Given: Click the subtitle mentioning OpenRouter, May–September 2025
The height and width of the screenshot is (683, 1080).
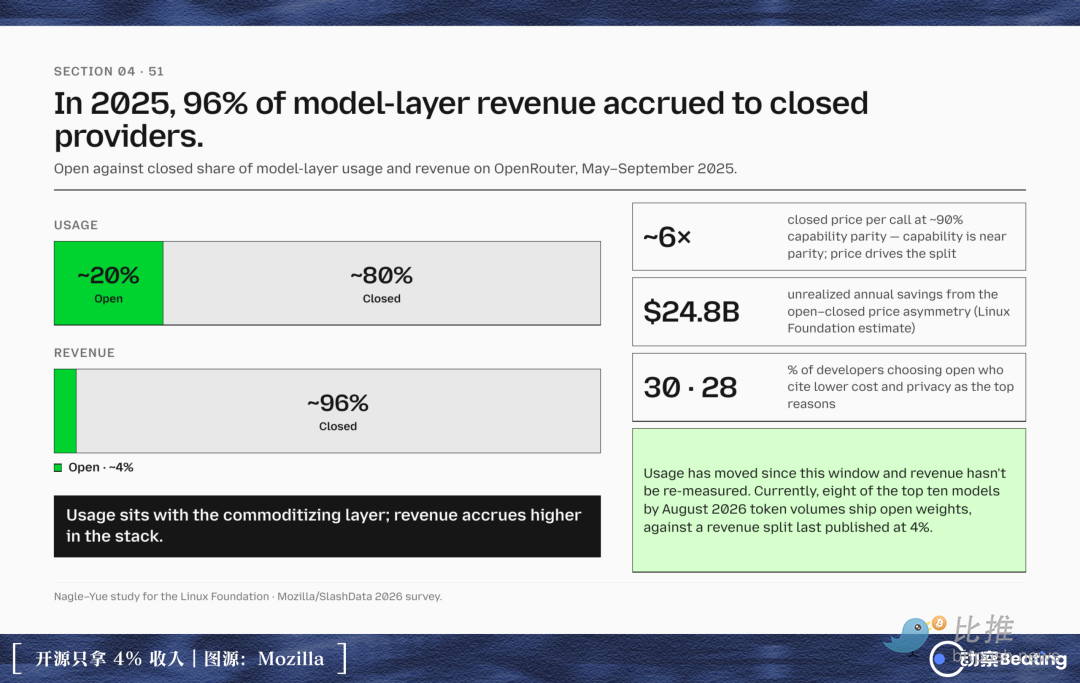Looking at the screenshot, I should (x=395, y=169).
